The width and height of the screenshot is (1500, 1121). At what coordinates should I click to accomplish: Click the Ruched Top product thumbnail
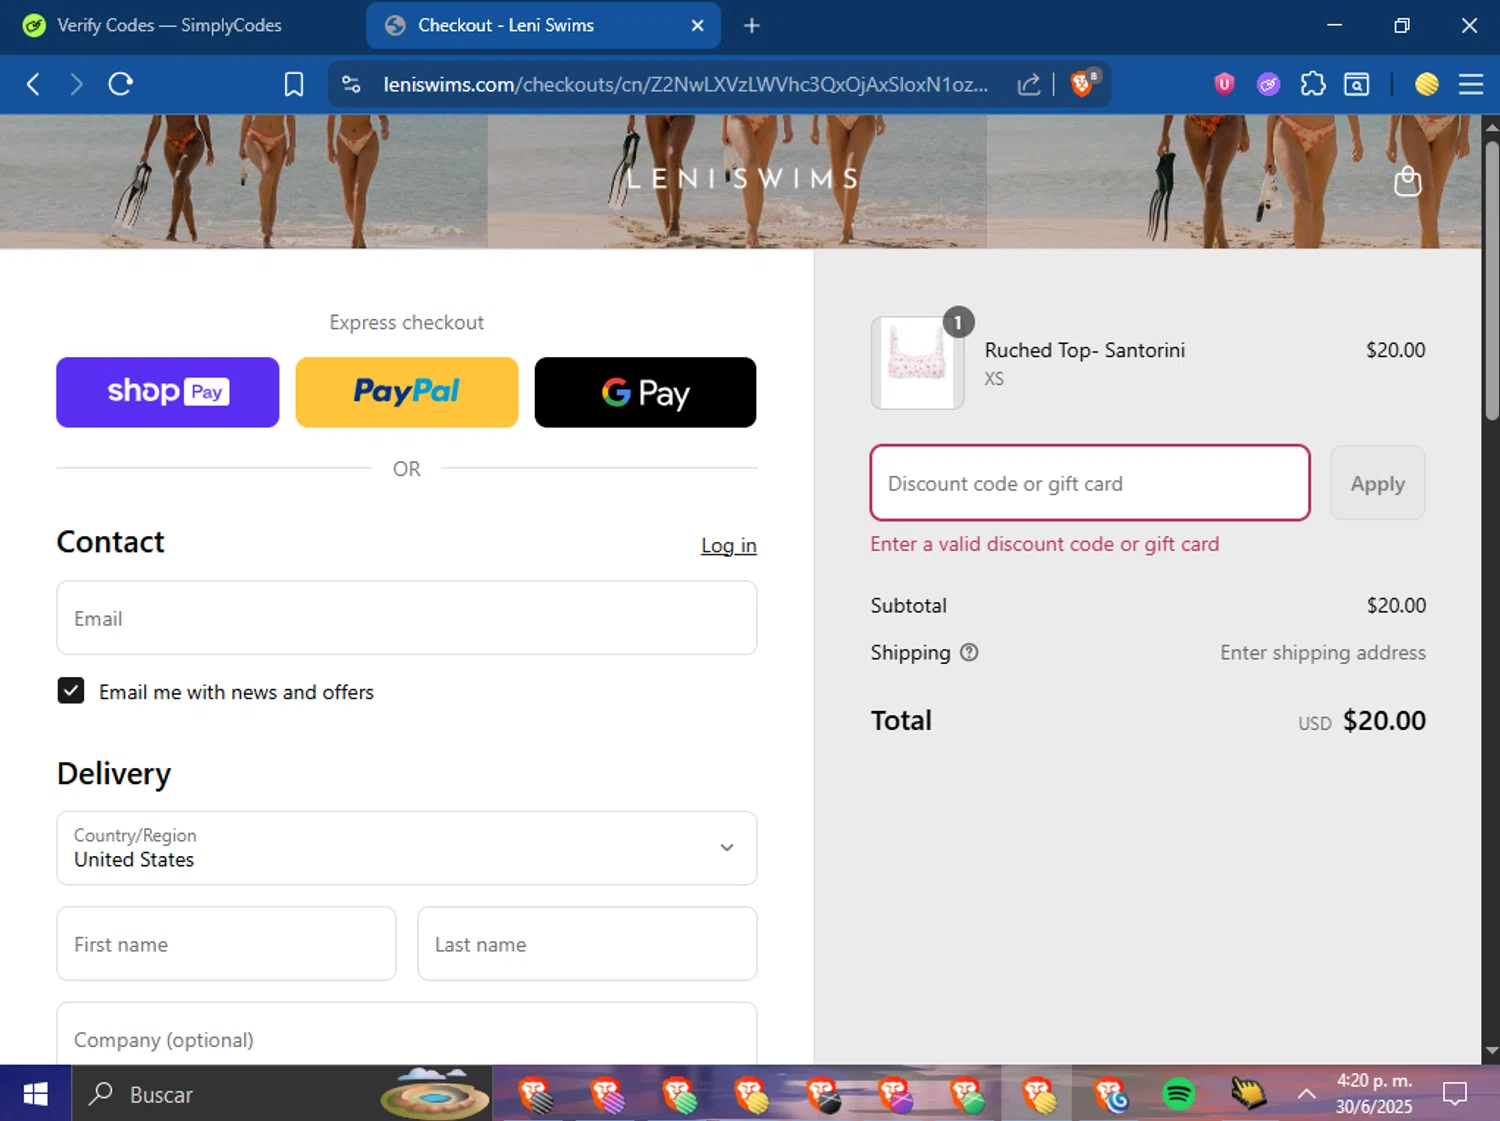918,363
